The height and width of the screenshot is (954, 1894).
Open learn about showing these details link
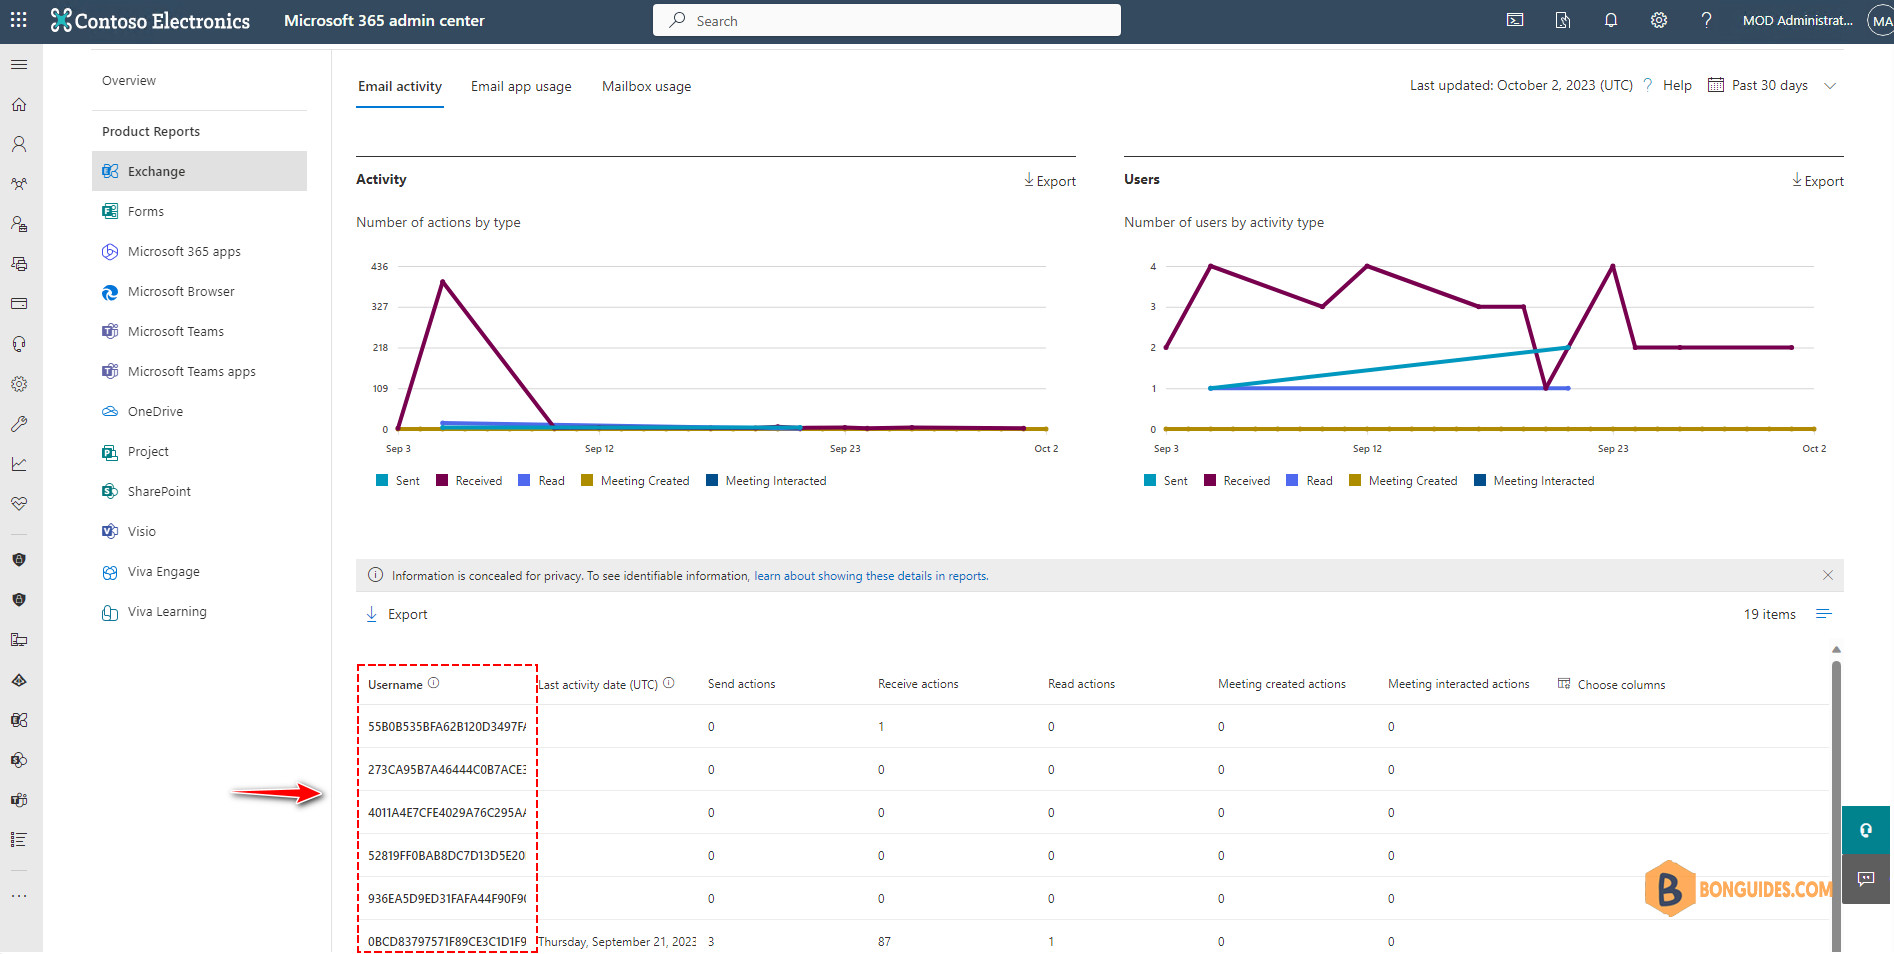870,576
